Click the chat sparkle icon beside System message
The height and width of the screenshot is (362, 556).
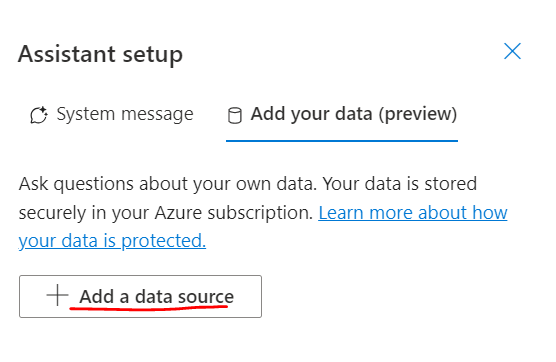tap(39, 115)
